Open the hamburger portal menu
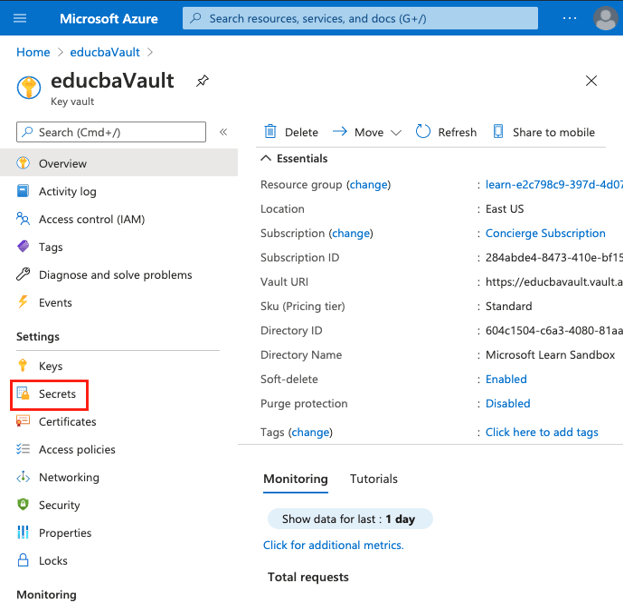Screen dimensions: 623x604 point(20,18)
